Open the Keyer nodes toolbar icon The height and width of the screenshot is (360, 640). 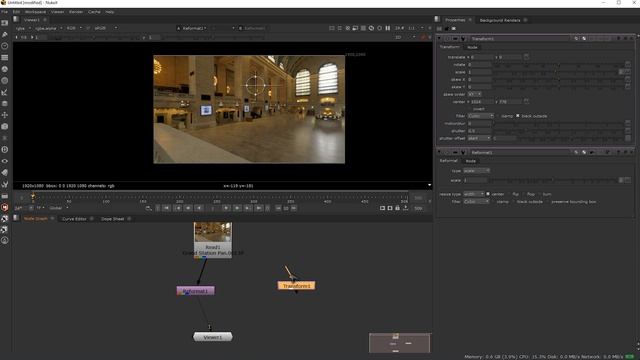(x=4, y=92)
